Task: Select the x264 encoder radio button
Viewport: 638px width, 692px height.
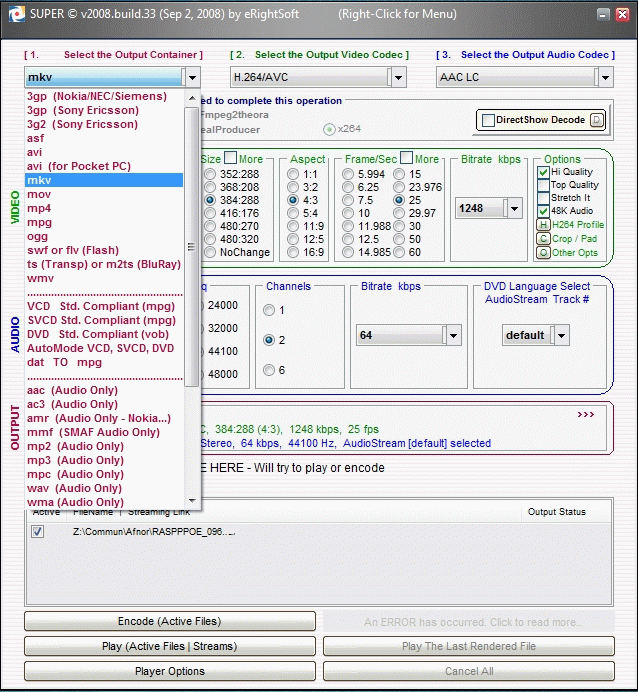Action: click(329, 129)
